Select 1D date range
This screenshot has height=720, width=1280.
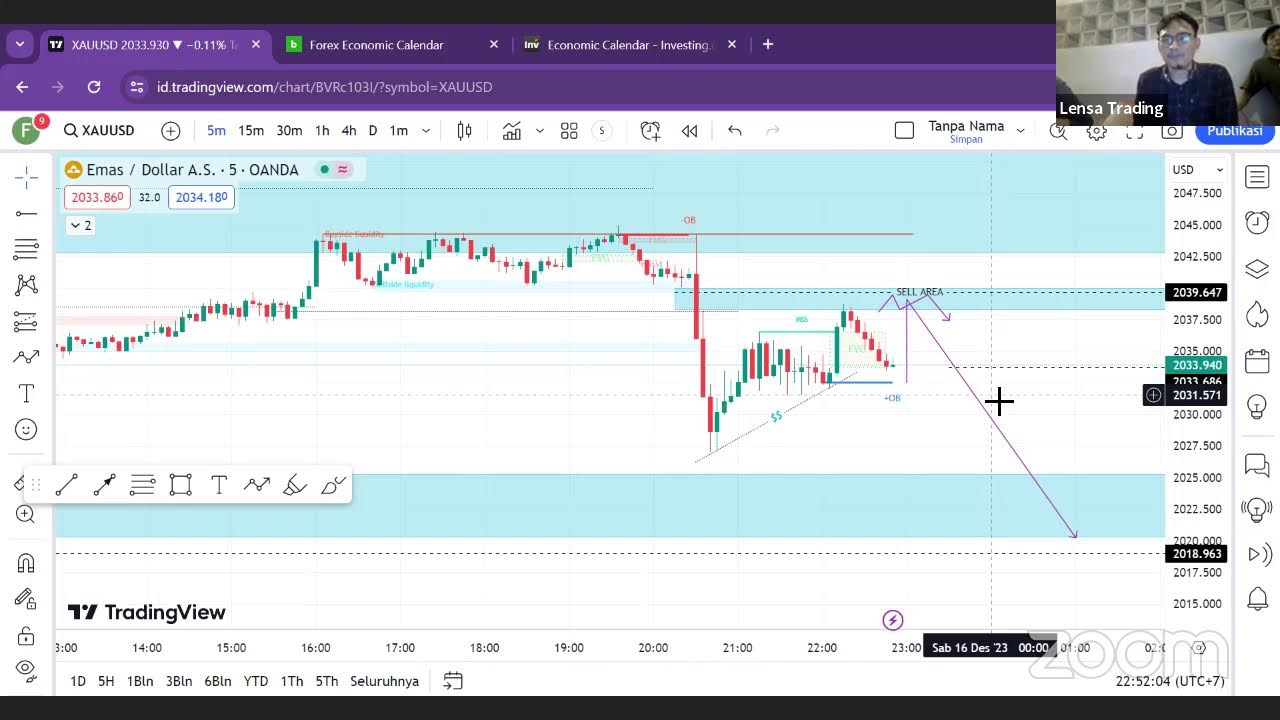point(78,681)
